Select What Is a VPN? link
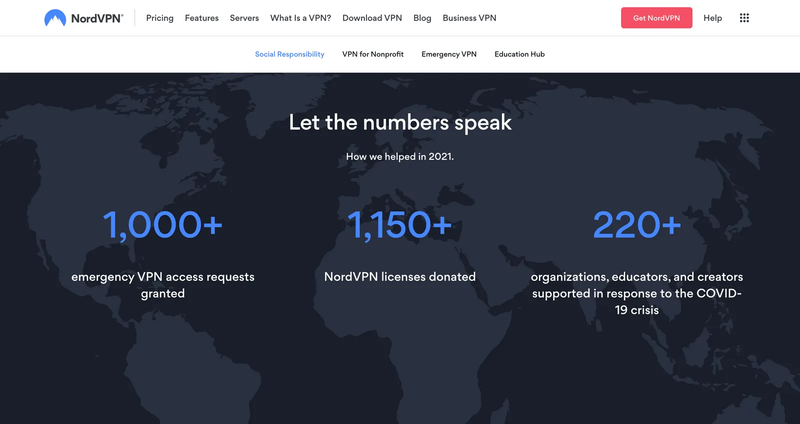Viewport: 800px width, 424px height. point(301,18)
